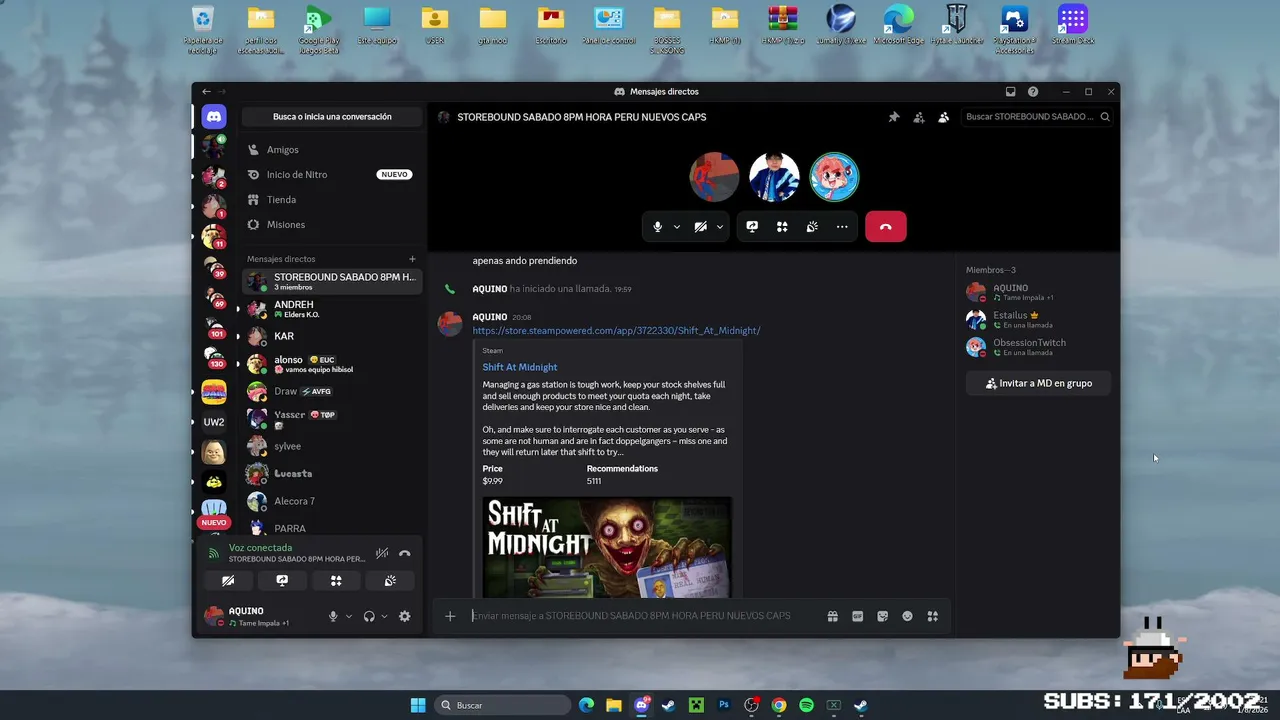Open the Amigos tab
The width and height of the screenshot is (1280, 720).
point(332,150)
